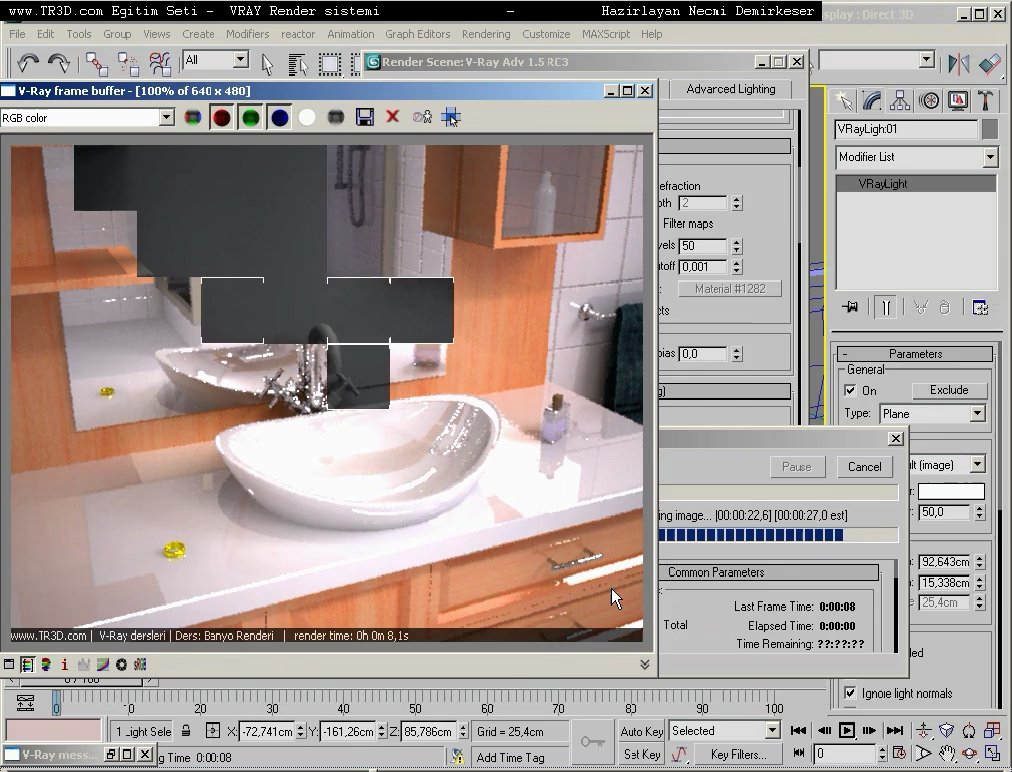Image resolution: width=1012 pixels, height=772 pixels.
Task: Uncheck Ignore light normals checkbox
Action: click(850, 693)
